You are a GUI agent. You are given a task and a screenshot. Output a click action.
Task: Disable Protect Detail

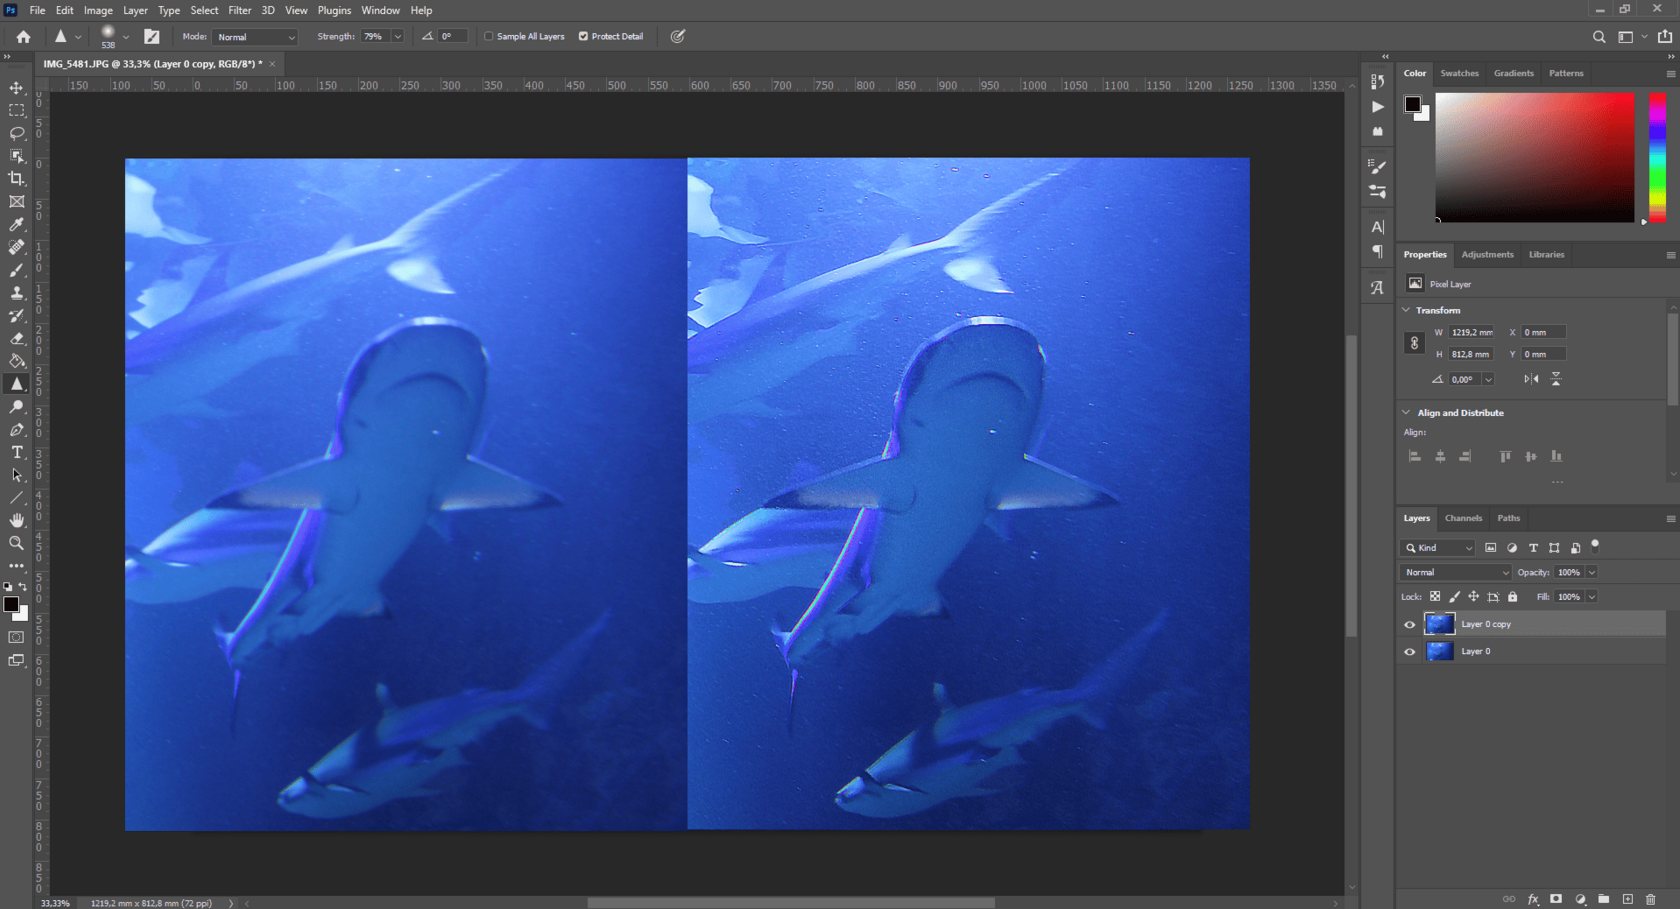(x=581, y=36)
